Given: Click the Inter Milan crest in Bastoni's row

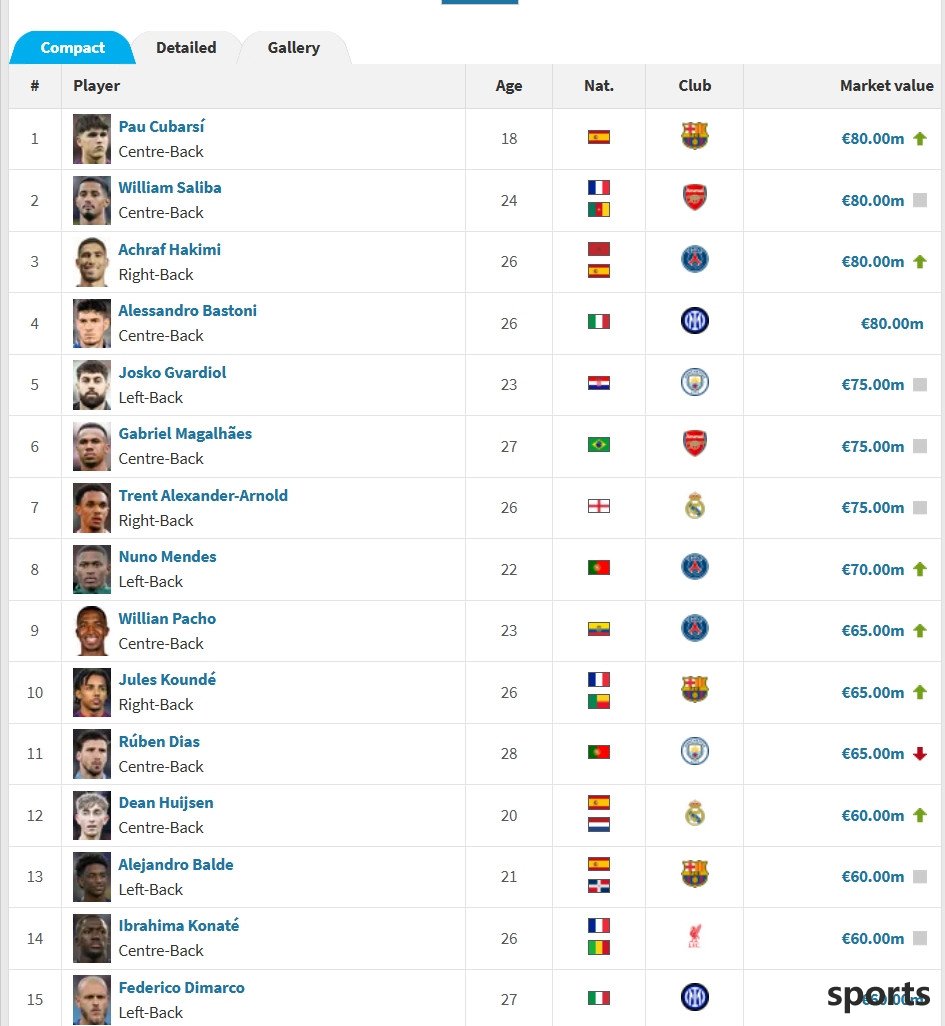Looking at the screenshot, I should (694, 321).
